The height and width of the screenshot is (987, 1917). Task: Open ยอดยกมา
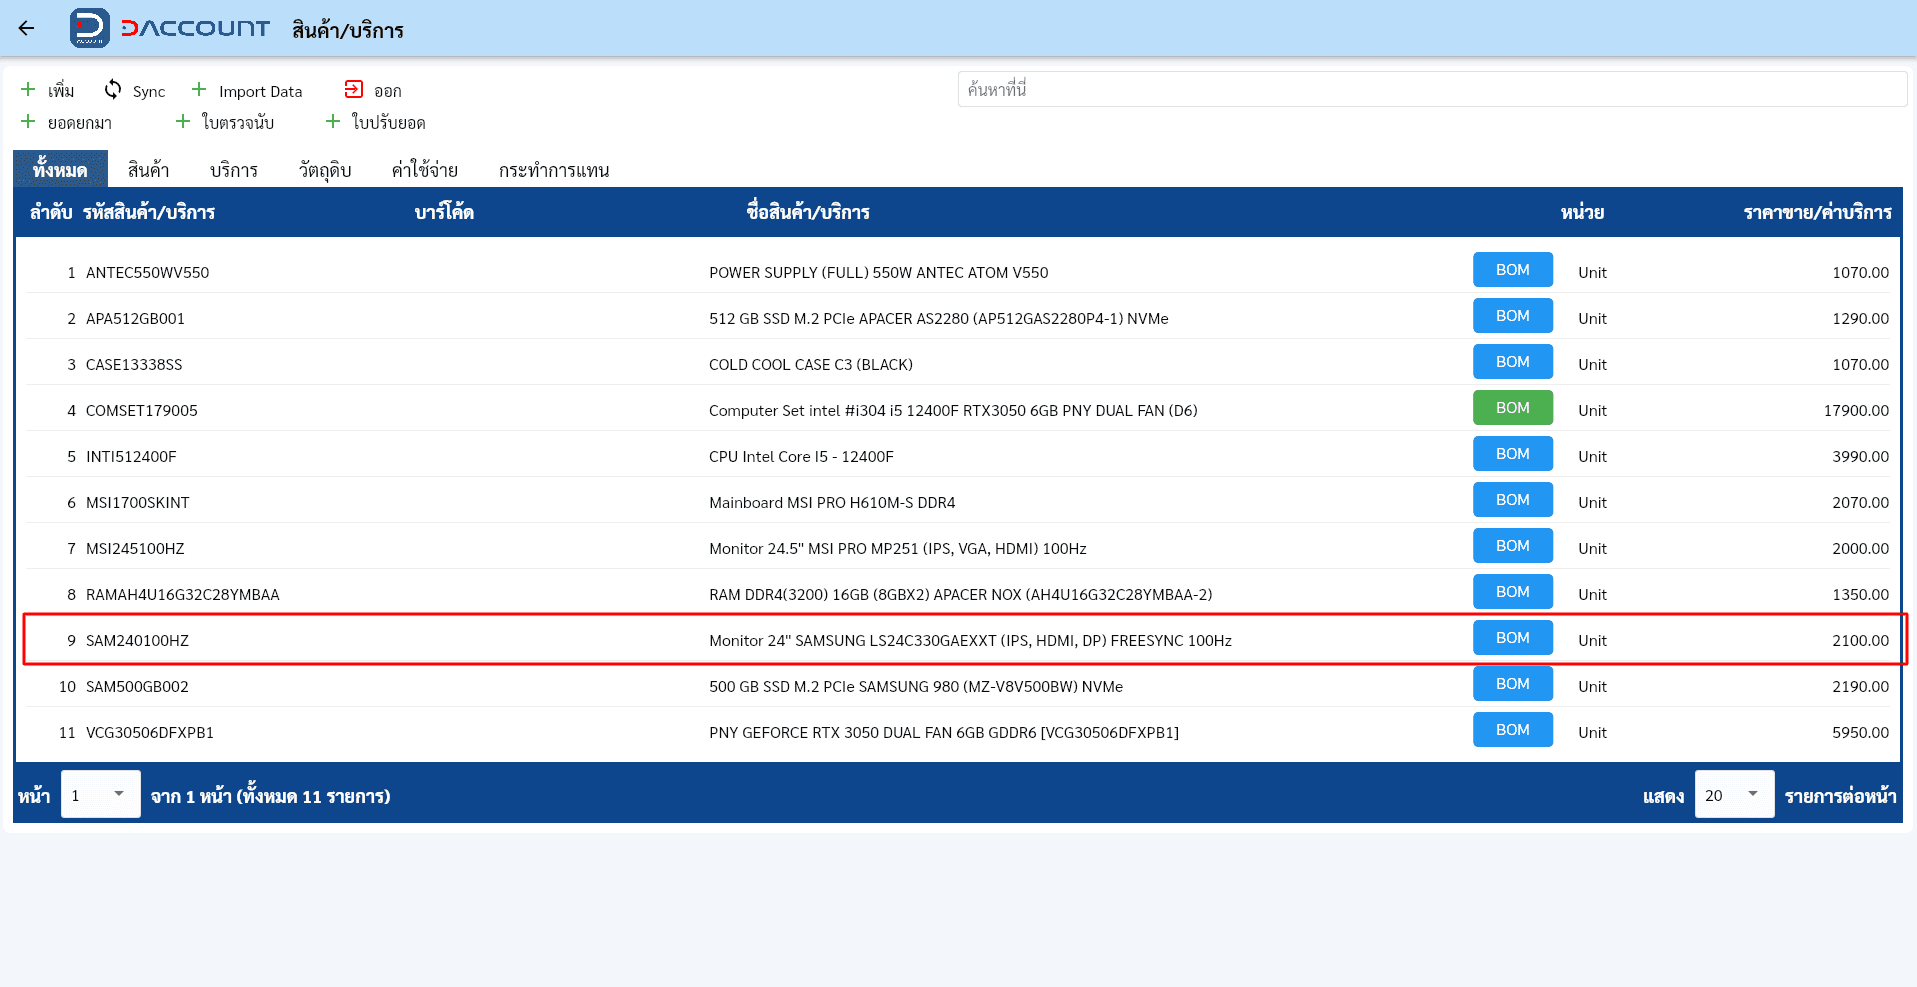80,123
